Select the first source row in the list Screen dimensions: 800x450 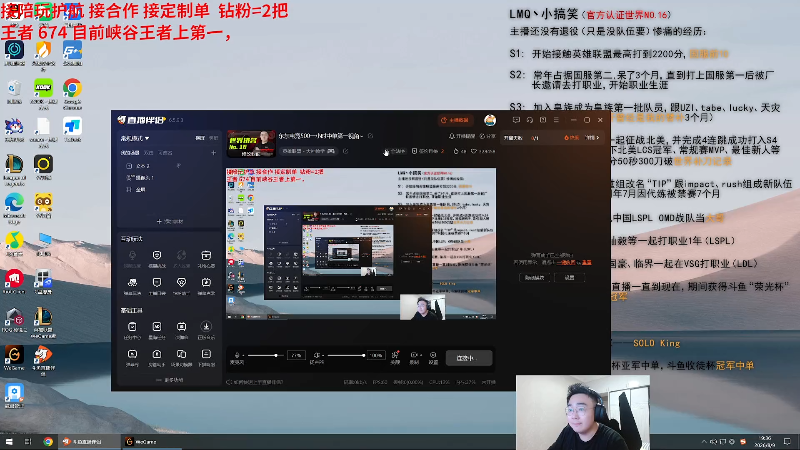167,166
